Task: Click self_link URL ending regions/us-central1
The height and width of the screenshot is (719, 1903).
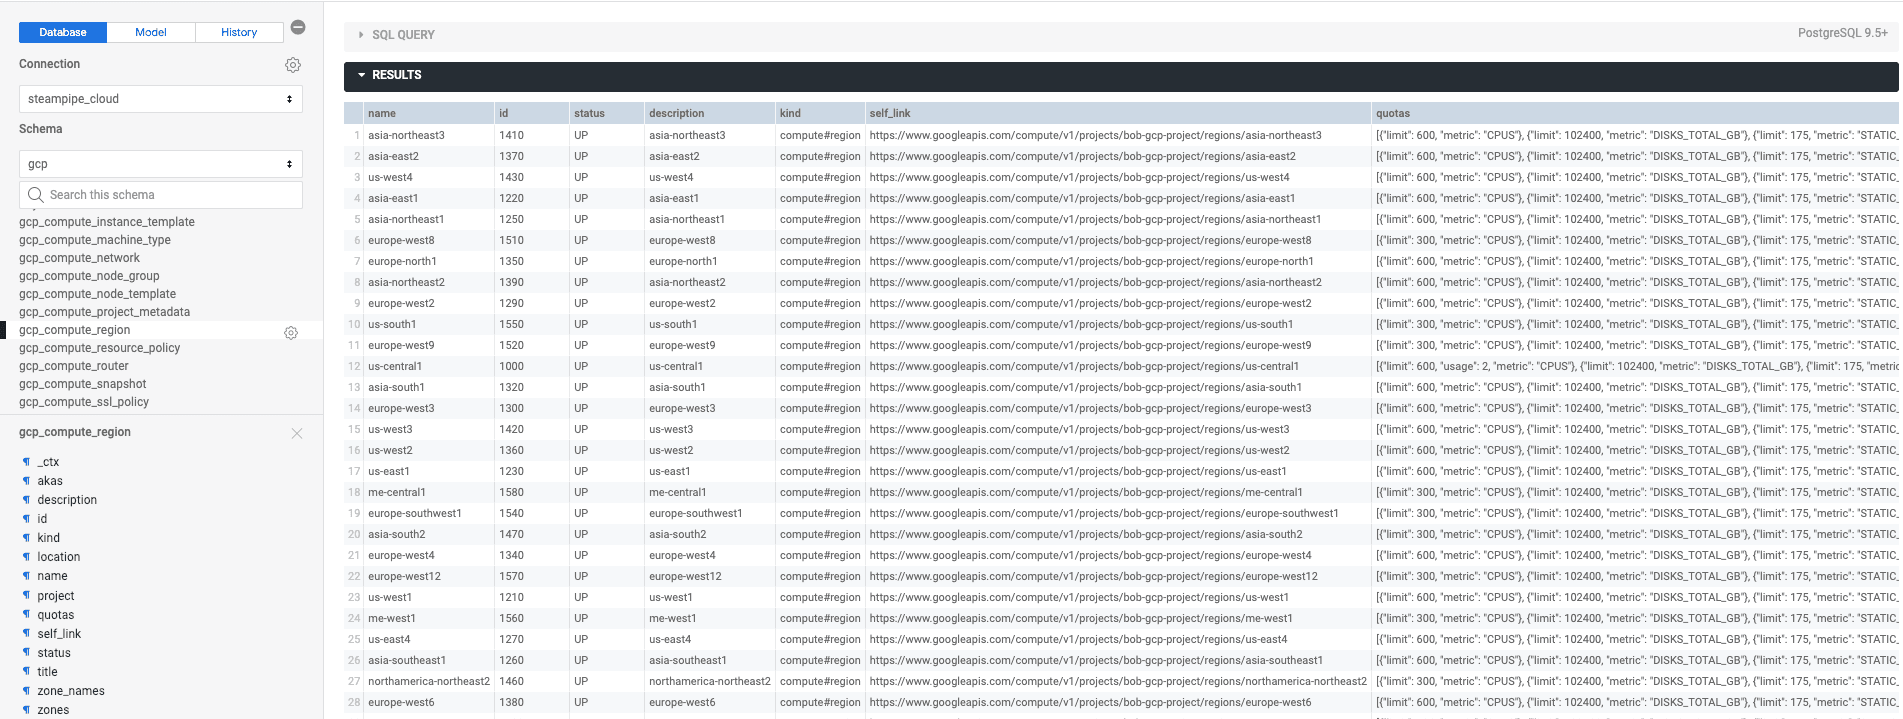Action: [x=1084, y=366]
